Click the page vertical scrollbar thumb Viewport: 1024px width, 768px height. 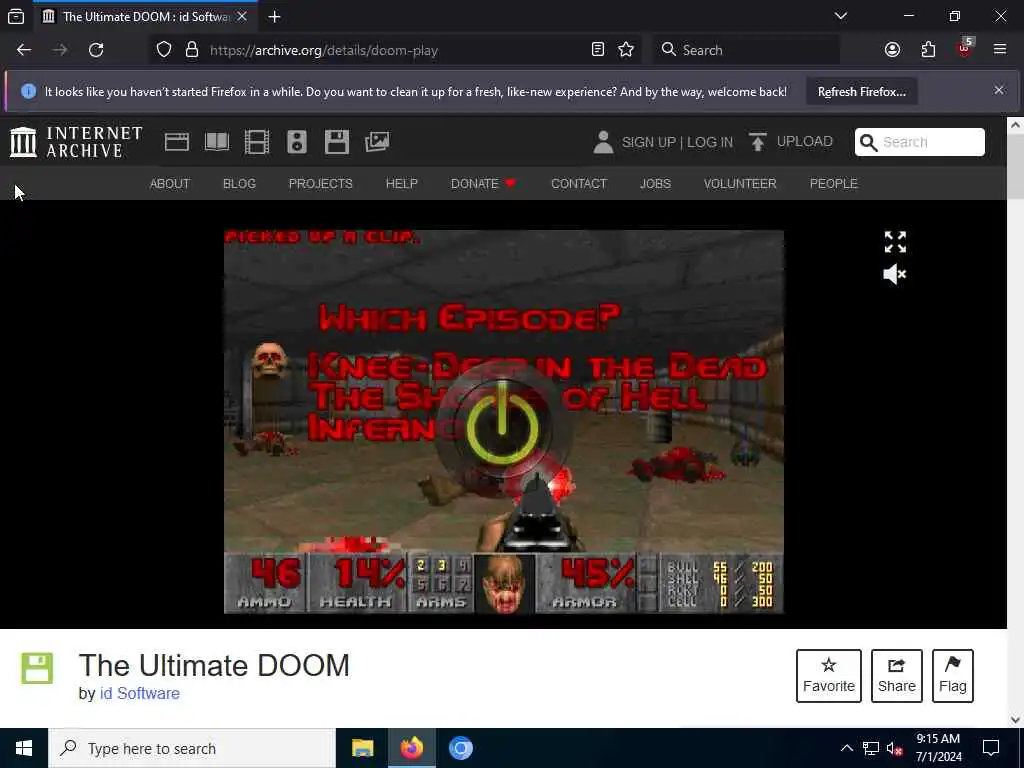click(1015, 167)
